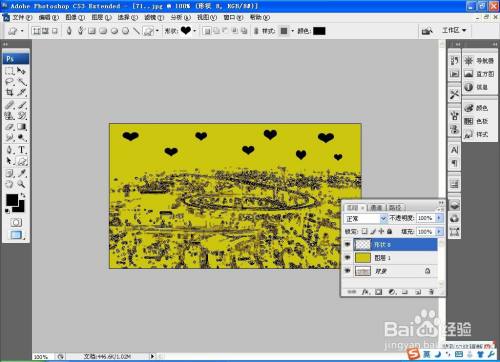The image size is (500, 362).
Task: Select the Path Selection tool
Action: click(9, 161)
